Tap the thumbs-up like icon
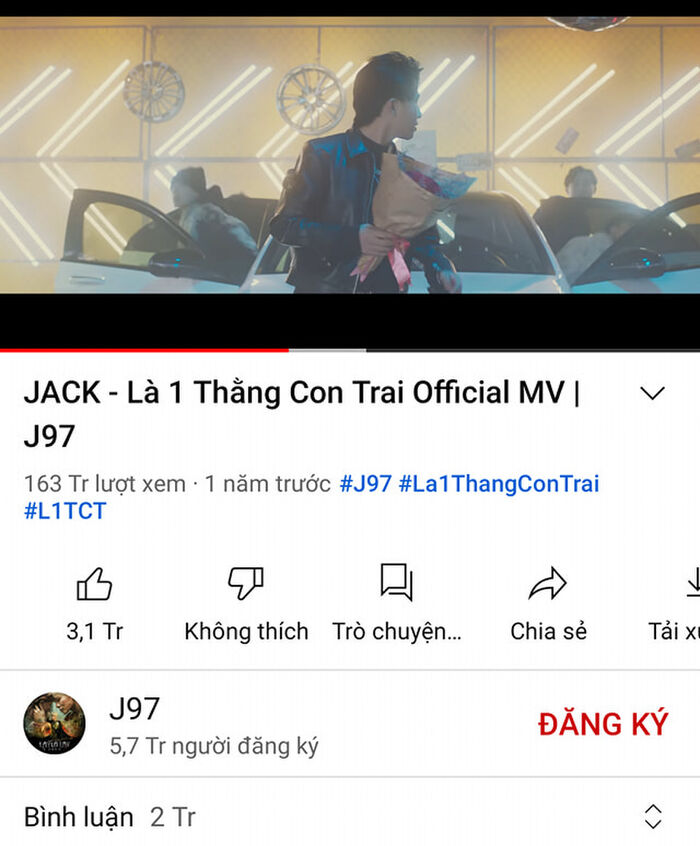Screen dimensions: 700x846 pos(94,584)
